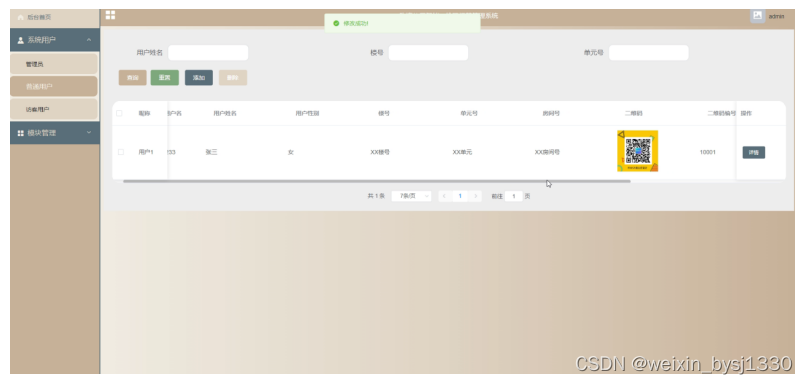Focus the 单元号 search input
808x384 pixels.
tap(648, 53)
